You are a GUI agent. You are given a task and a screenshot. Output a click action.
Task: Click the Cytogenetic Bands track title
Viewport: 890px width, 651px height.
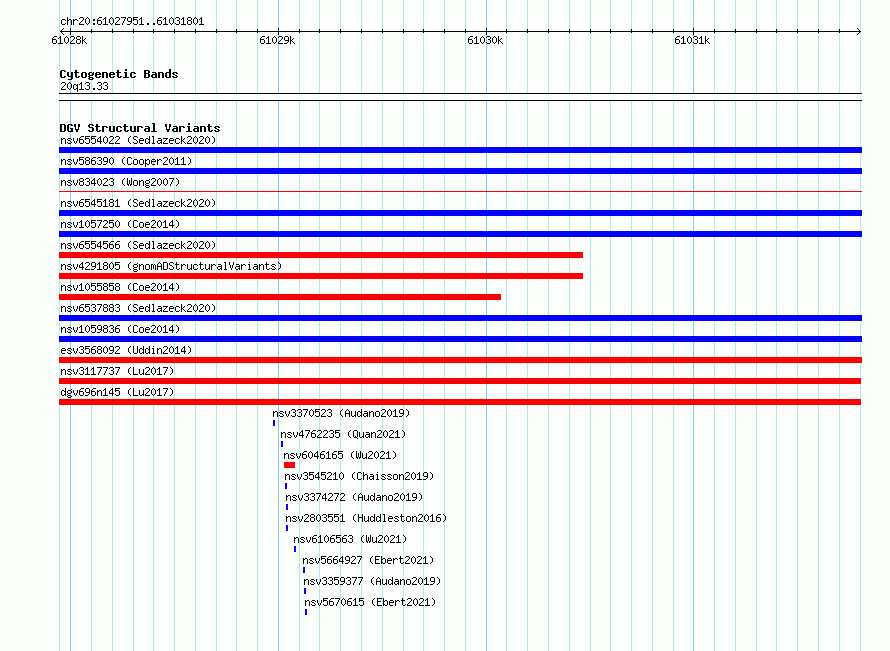[119, 74]
